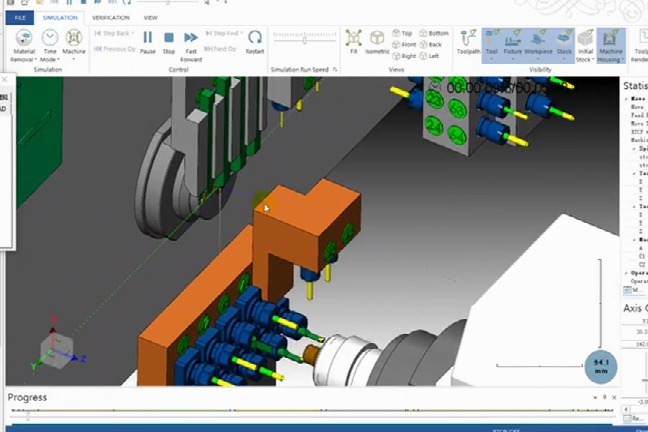Screen dimensions: 648x432
Task: Toggle Stock visibility
Action: (564, 40)
